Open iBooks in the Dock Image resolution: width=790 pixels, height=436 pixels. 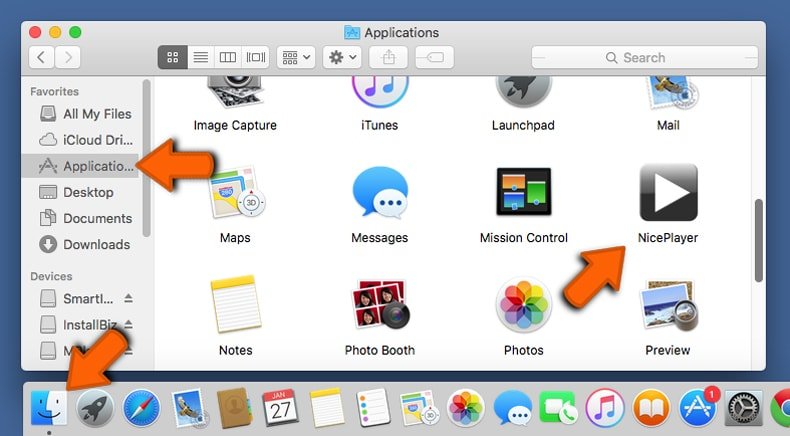coord(651,408)
